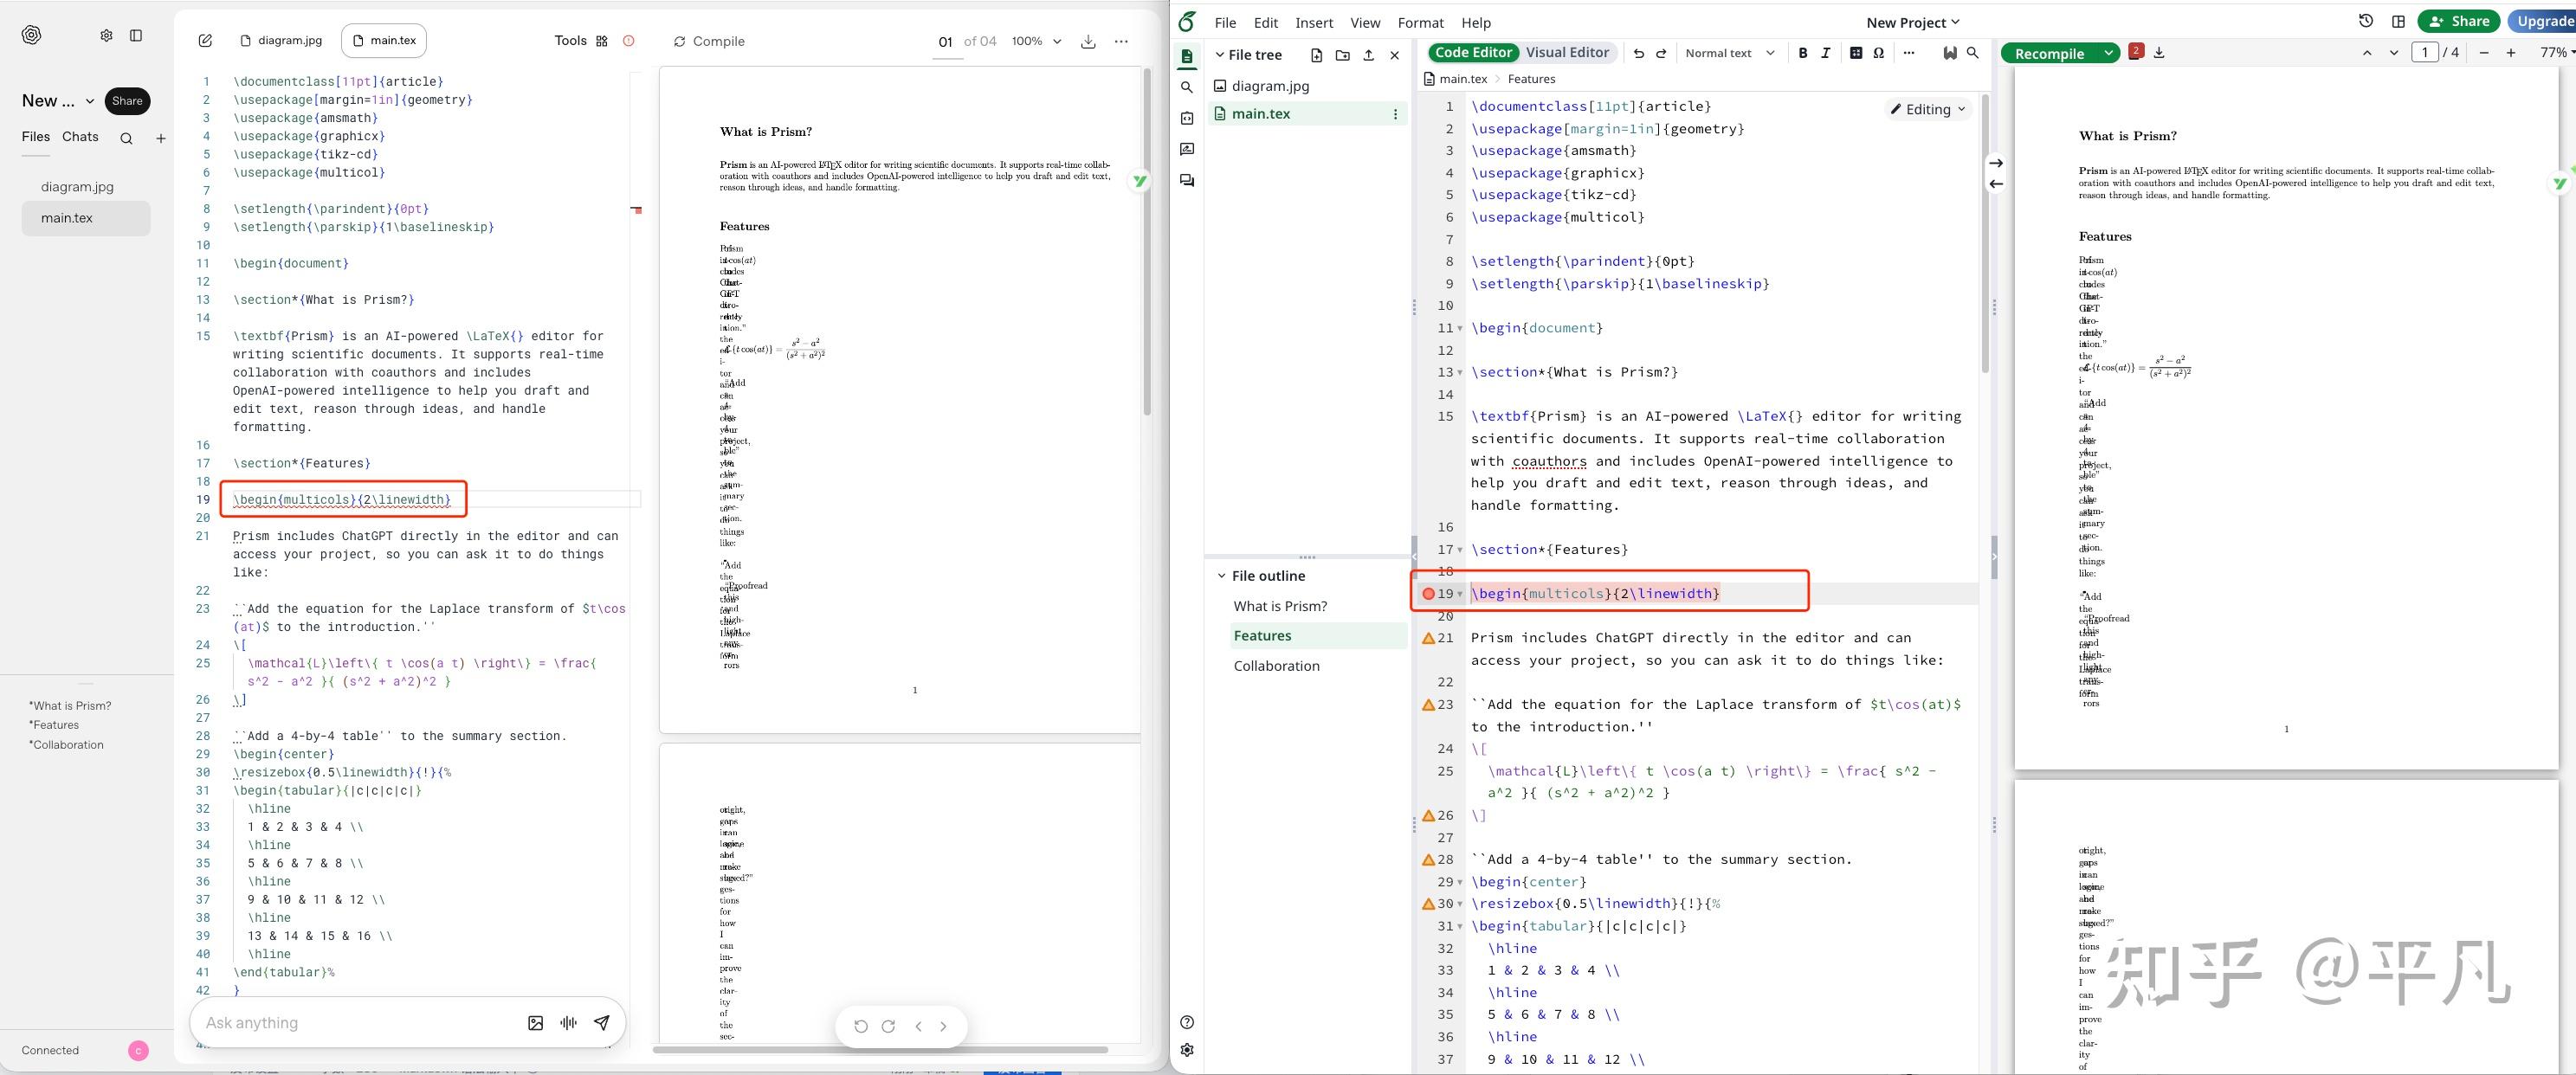Open Prism 100% zoom dropdown
This screenshot has height=1075, width=2576.
pyautogui.click(x=1036, y=41)
